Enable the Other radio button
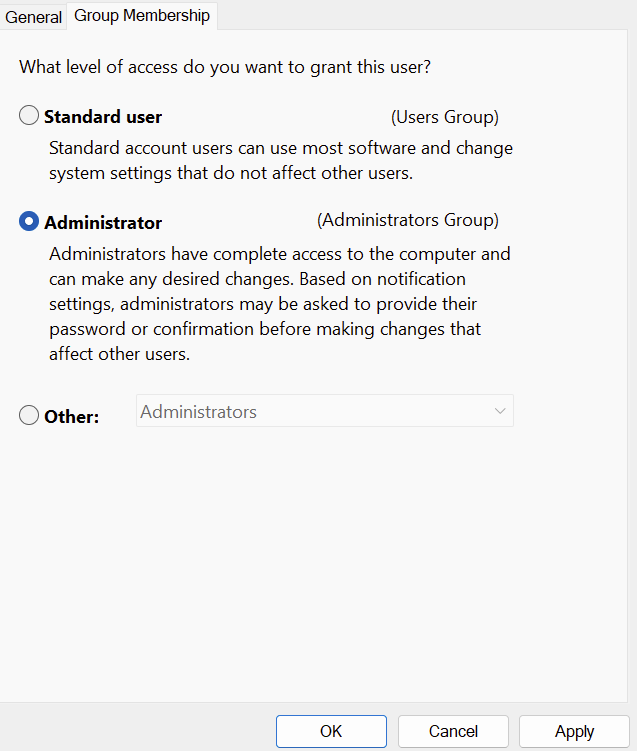Viewport: 637px width, 751px height. click(29, 415)
